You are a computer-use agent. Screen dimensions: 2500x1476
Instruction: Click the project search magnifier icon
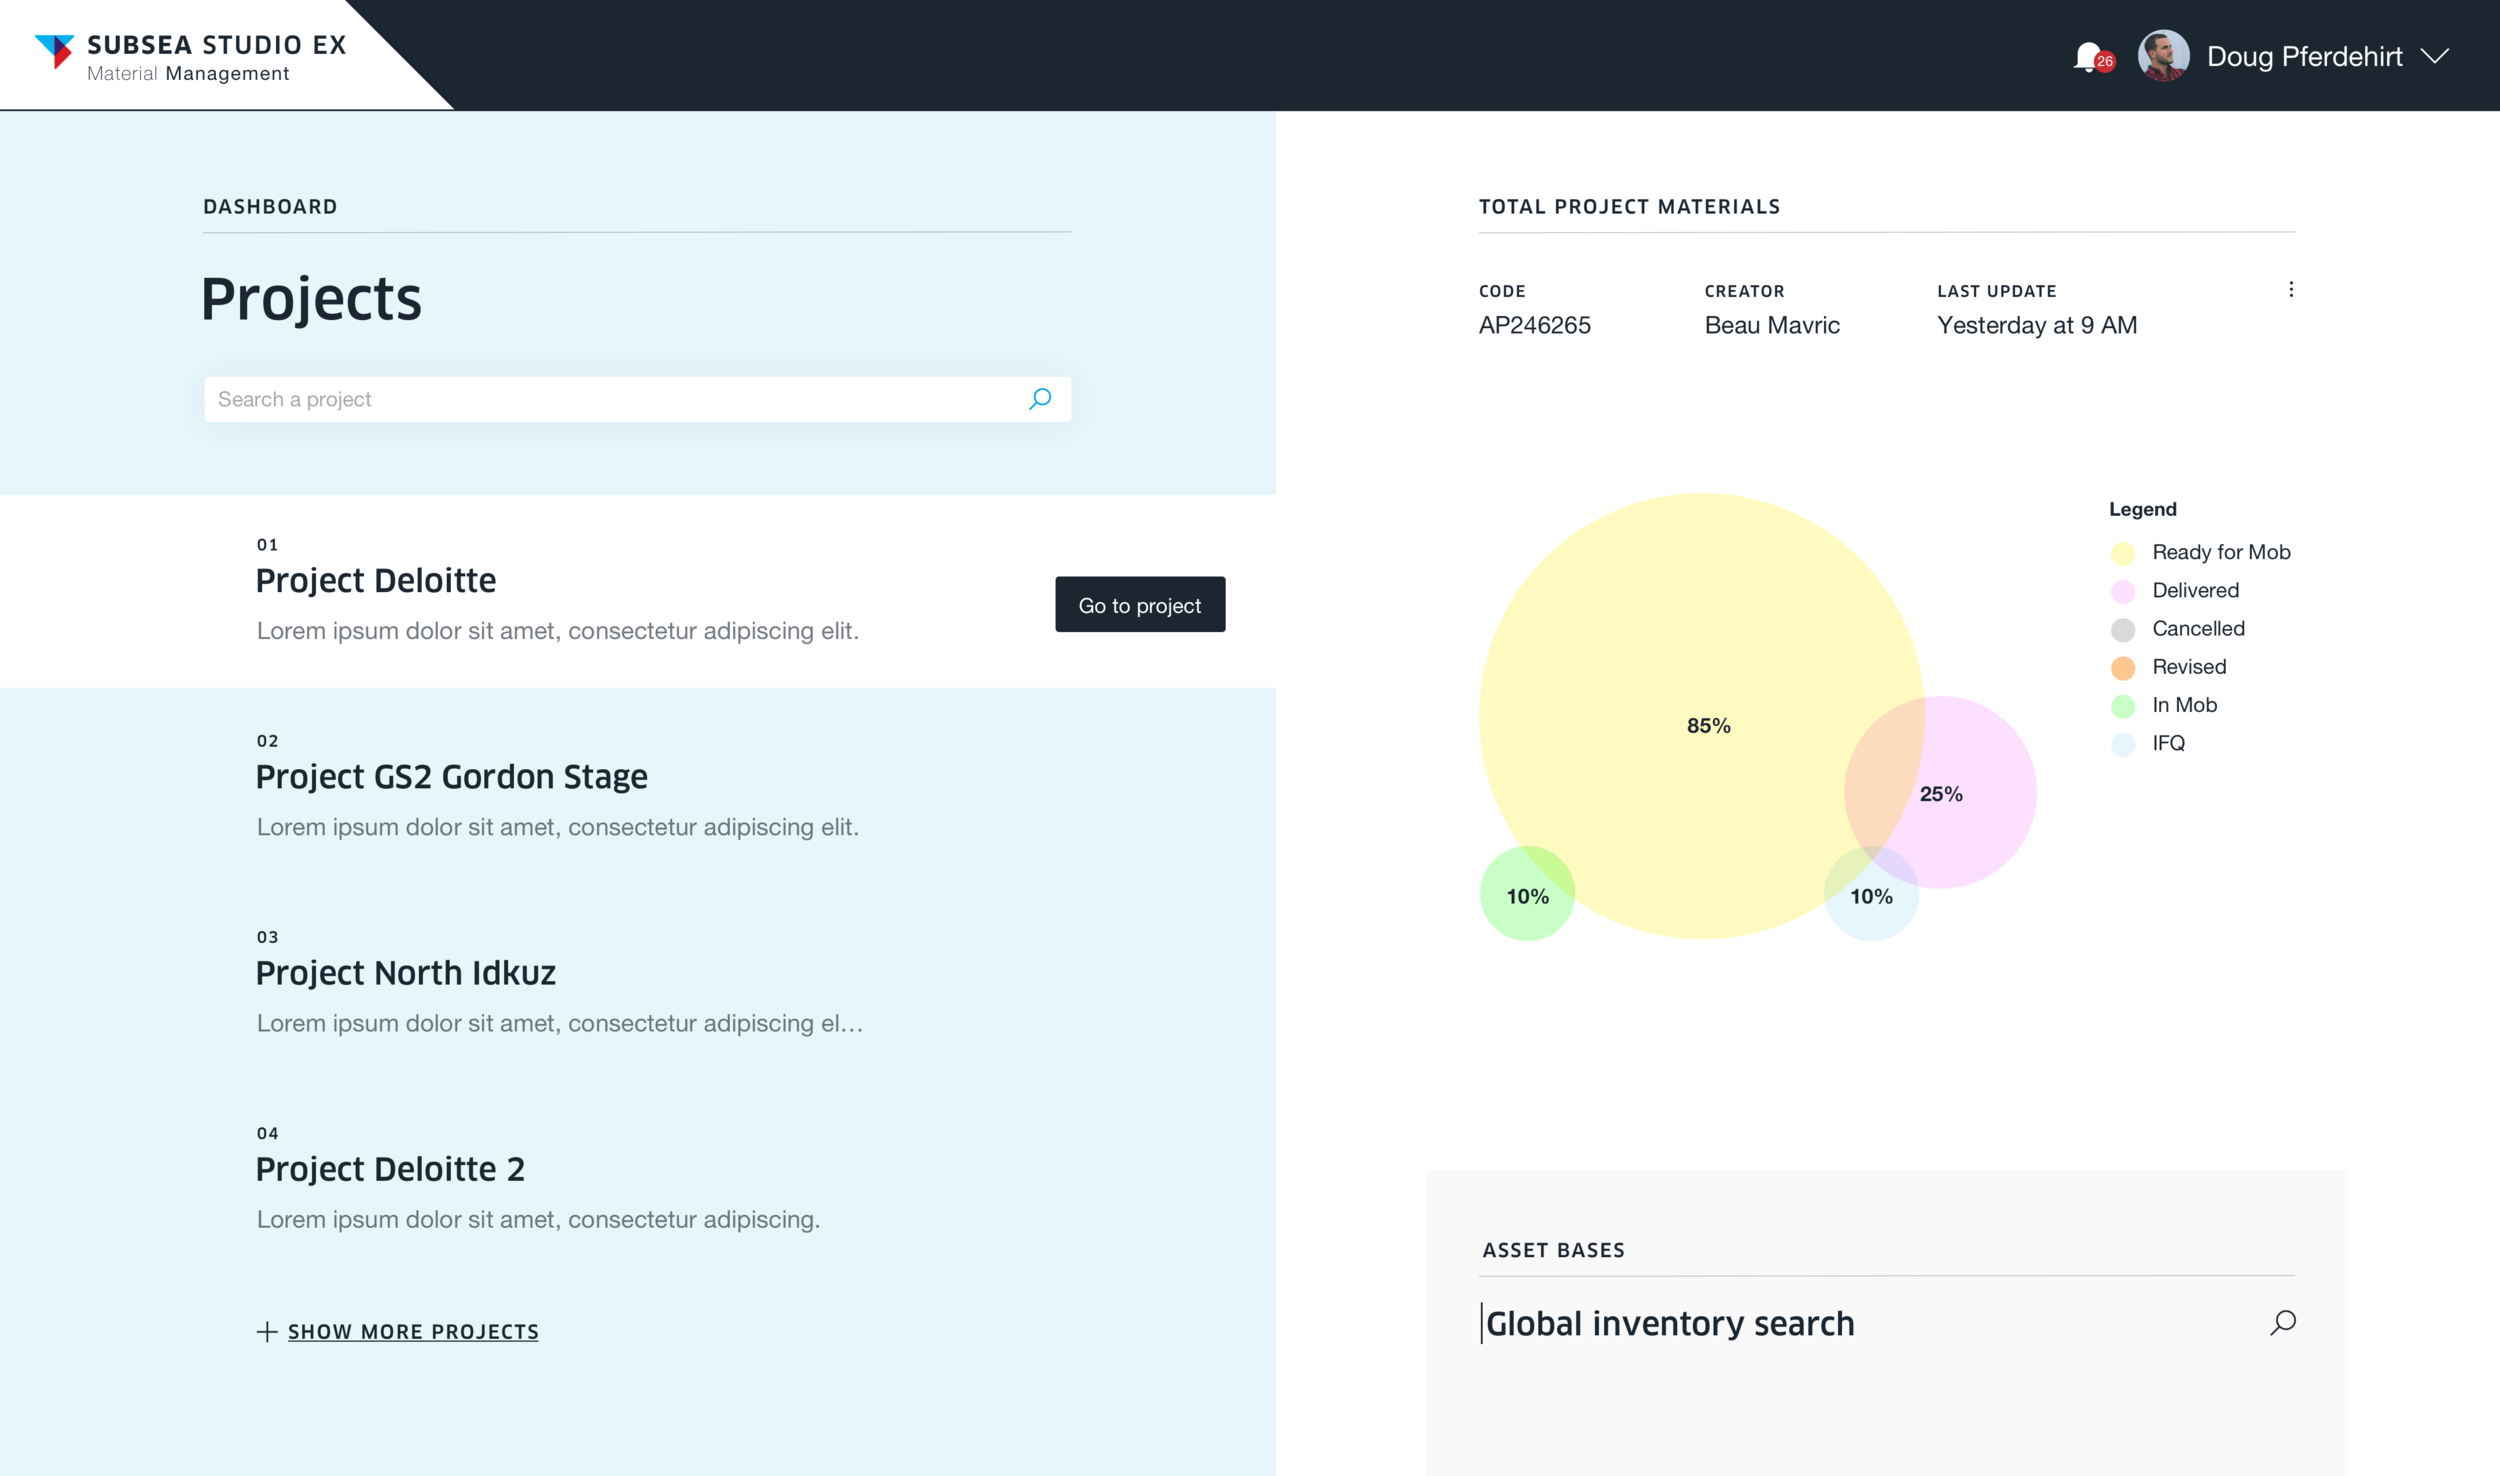[x=1040, y=399]
